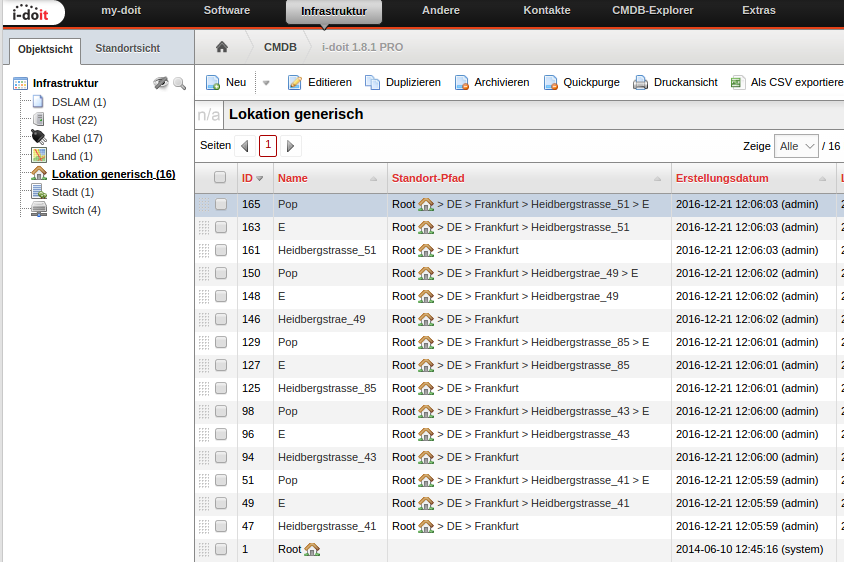This screenshot has height=562, width=844.
Task: Click the Archivieren icon
Action: point(462,82)
